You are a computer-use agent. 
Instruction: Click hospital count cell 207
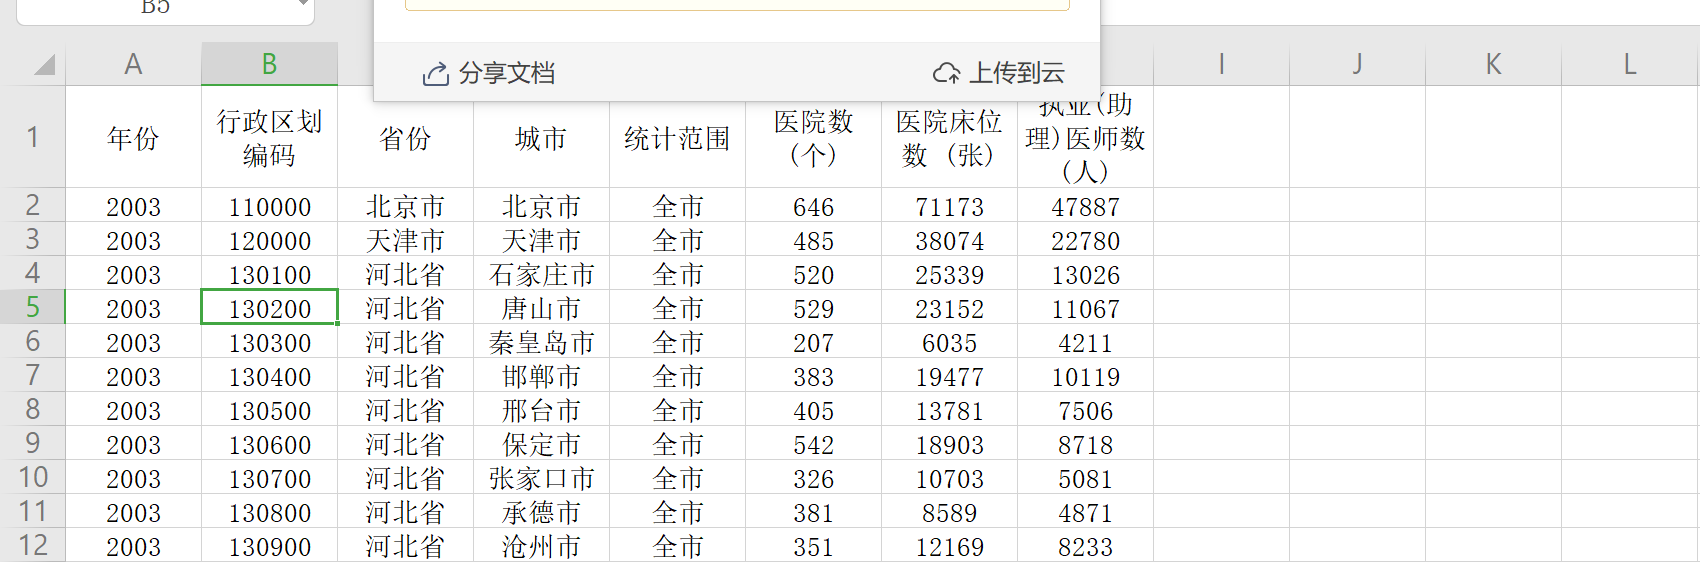[813, 342]
